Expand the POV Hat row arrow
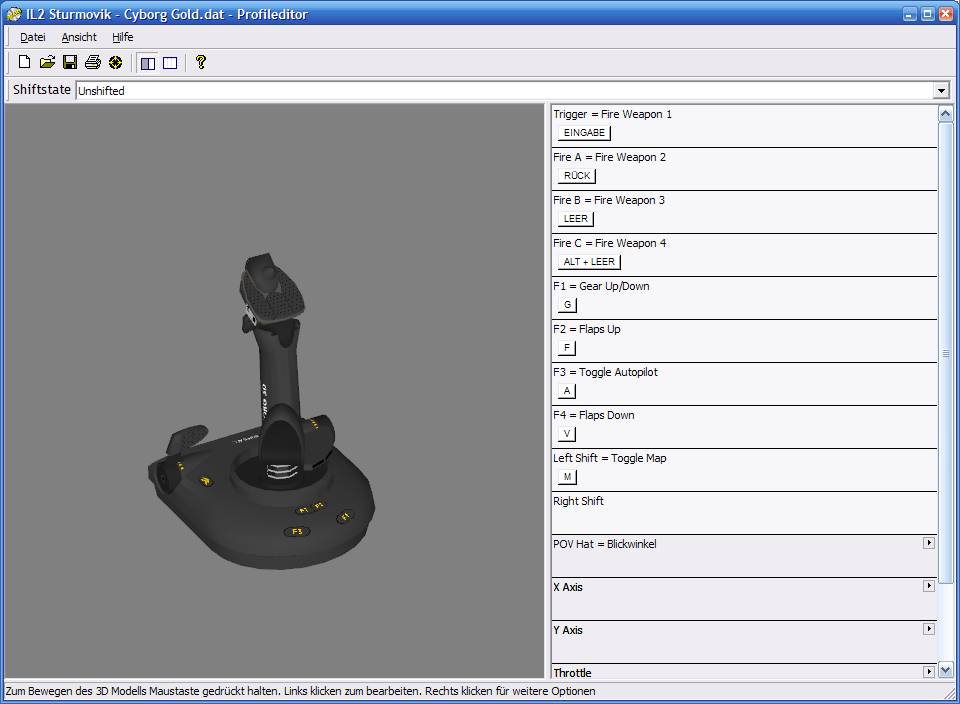The width and height of the screenshot is (960, 704). 929,543
